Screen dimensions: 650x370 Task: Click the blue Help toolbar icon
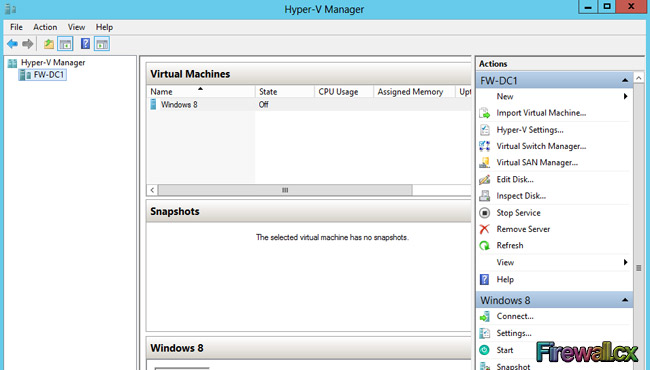85,44
